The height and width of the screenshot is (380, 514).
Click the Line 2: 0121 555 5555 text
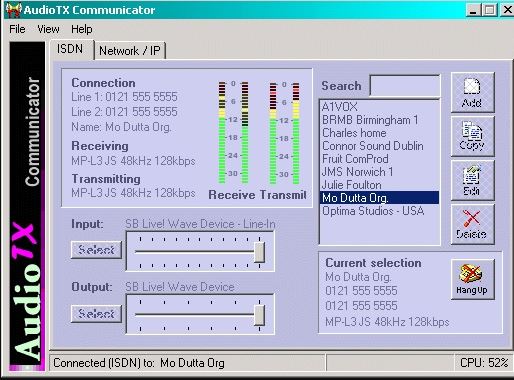[124, 112]
